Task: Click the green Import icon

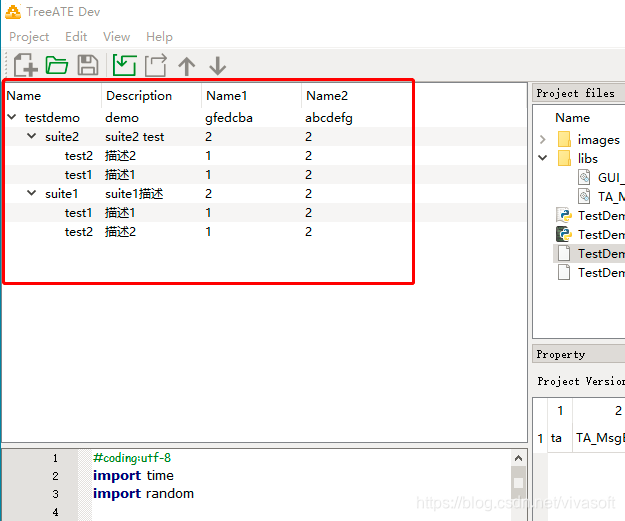Action: pyautogui.click(x=124, y=65)
